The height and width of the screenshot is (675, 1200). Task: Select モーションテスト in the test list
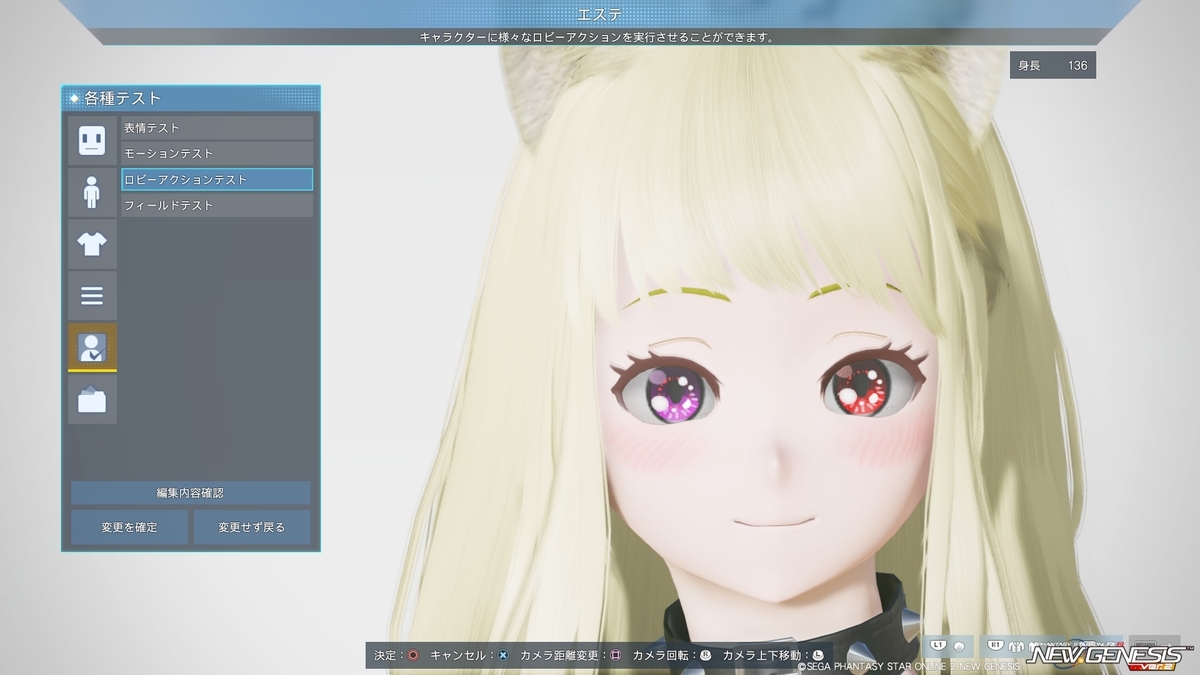point(217,153)
